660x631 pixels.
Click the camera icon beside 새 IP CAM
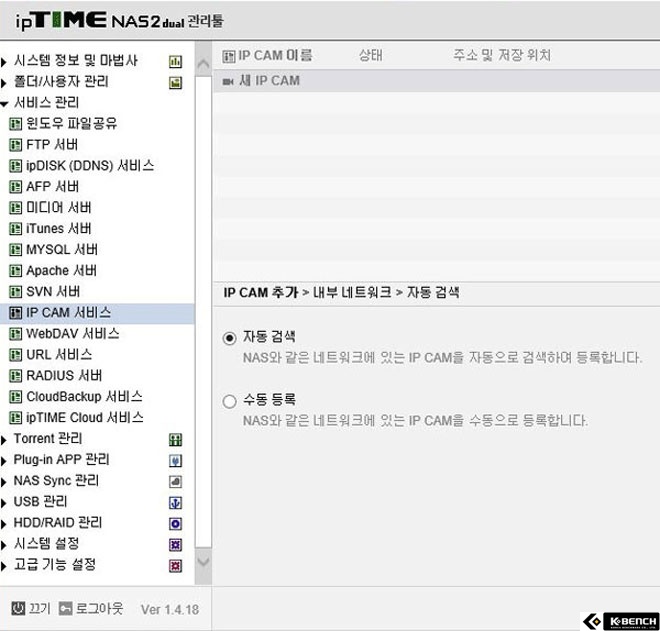[x=228, y=81]
